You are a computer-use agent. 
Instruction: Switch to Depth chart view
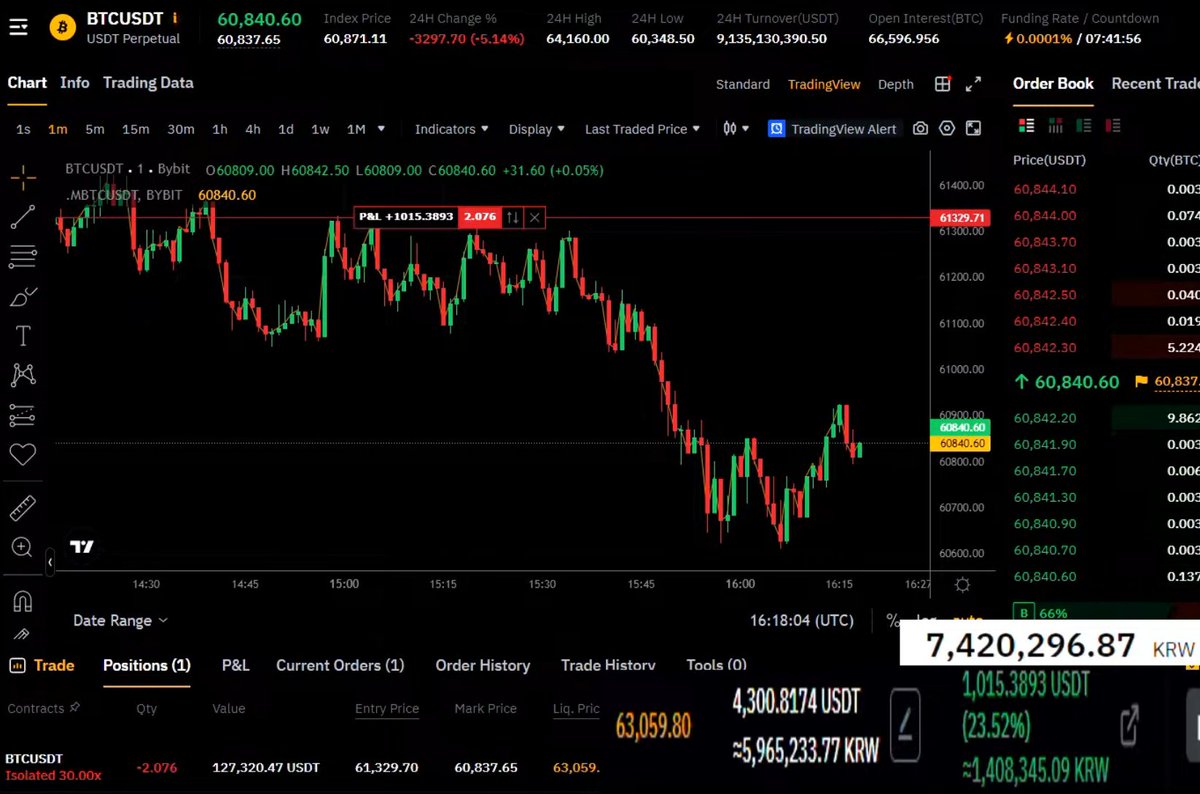click(x=896, y=84)
